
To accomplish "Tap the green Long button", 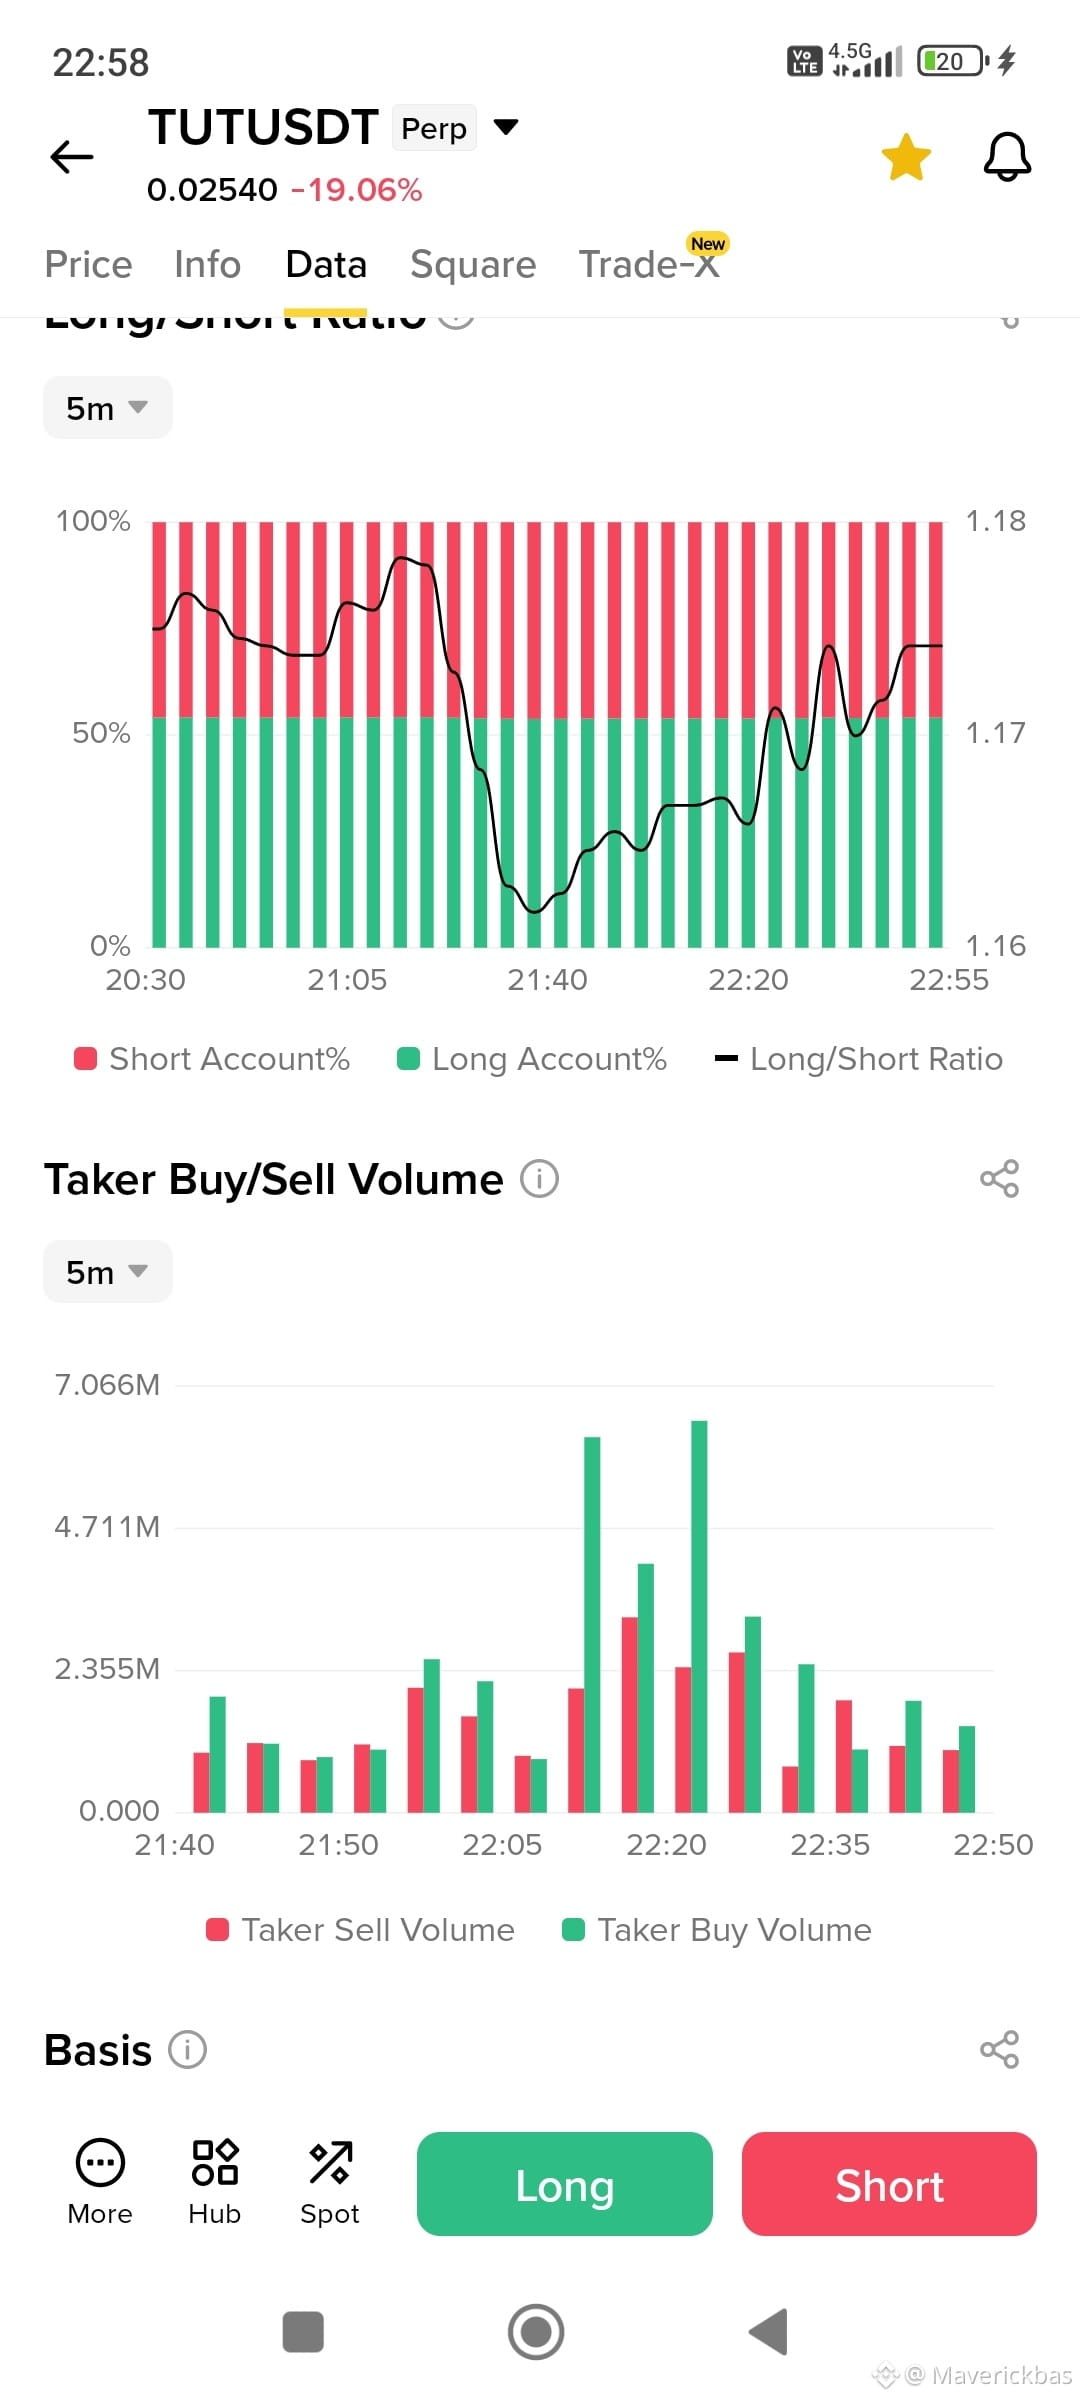I will coord(564,2184).
